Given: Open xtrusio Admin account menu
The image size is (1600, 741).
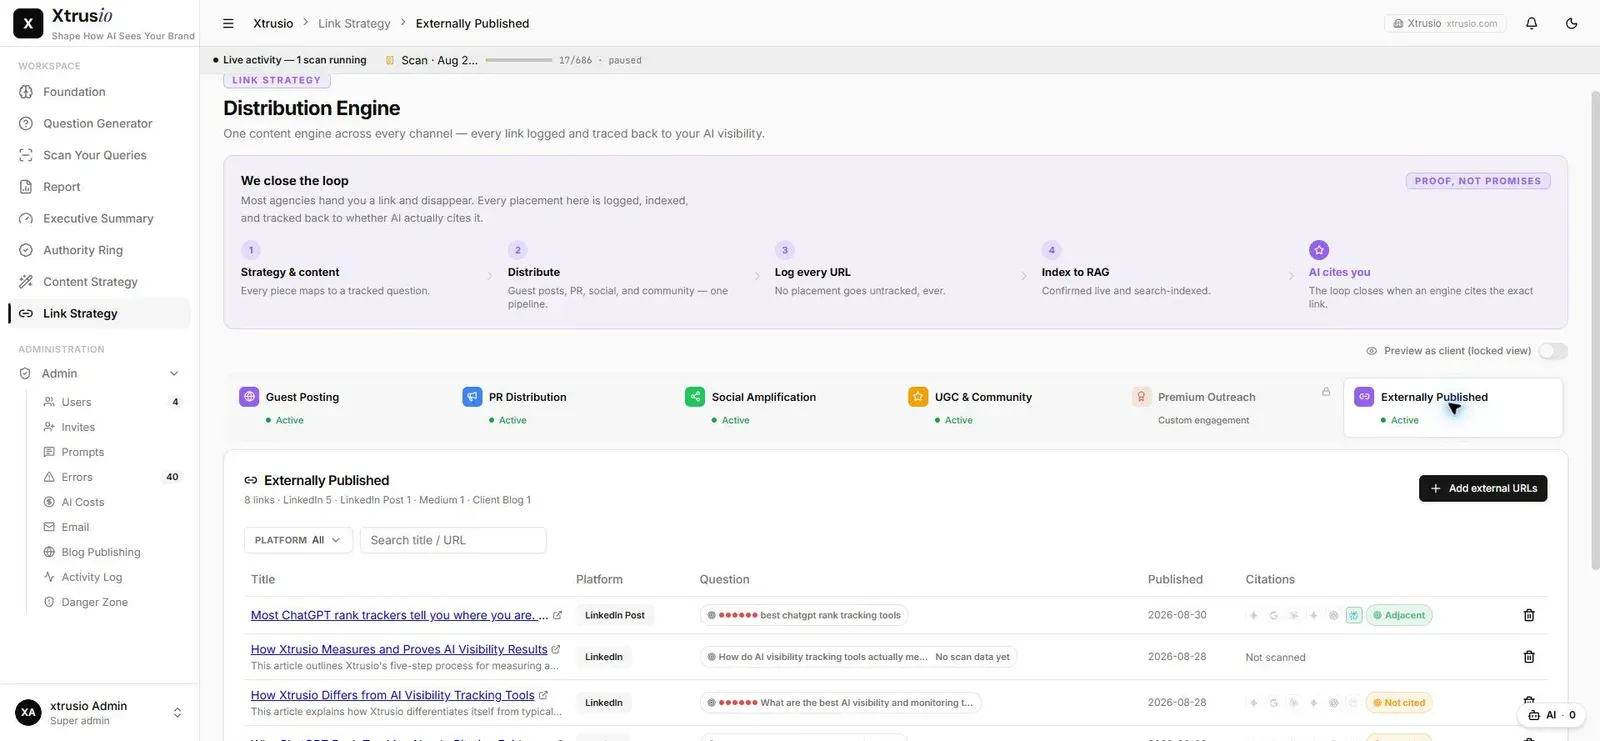Looking at the screenshot, I should (x=99, y=713).
